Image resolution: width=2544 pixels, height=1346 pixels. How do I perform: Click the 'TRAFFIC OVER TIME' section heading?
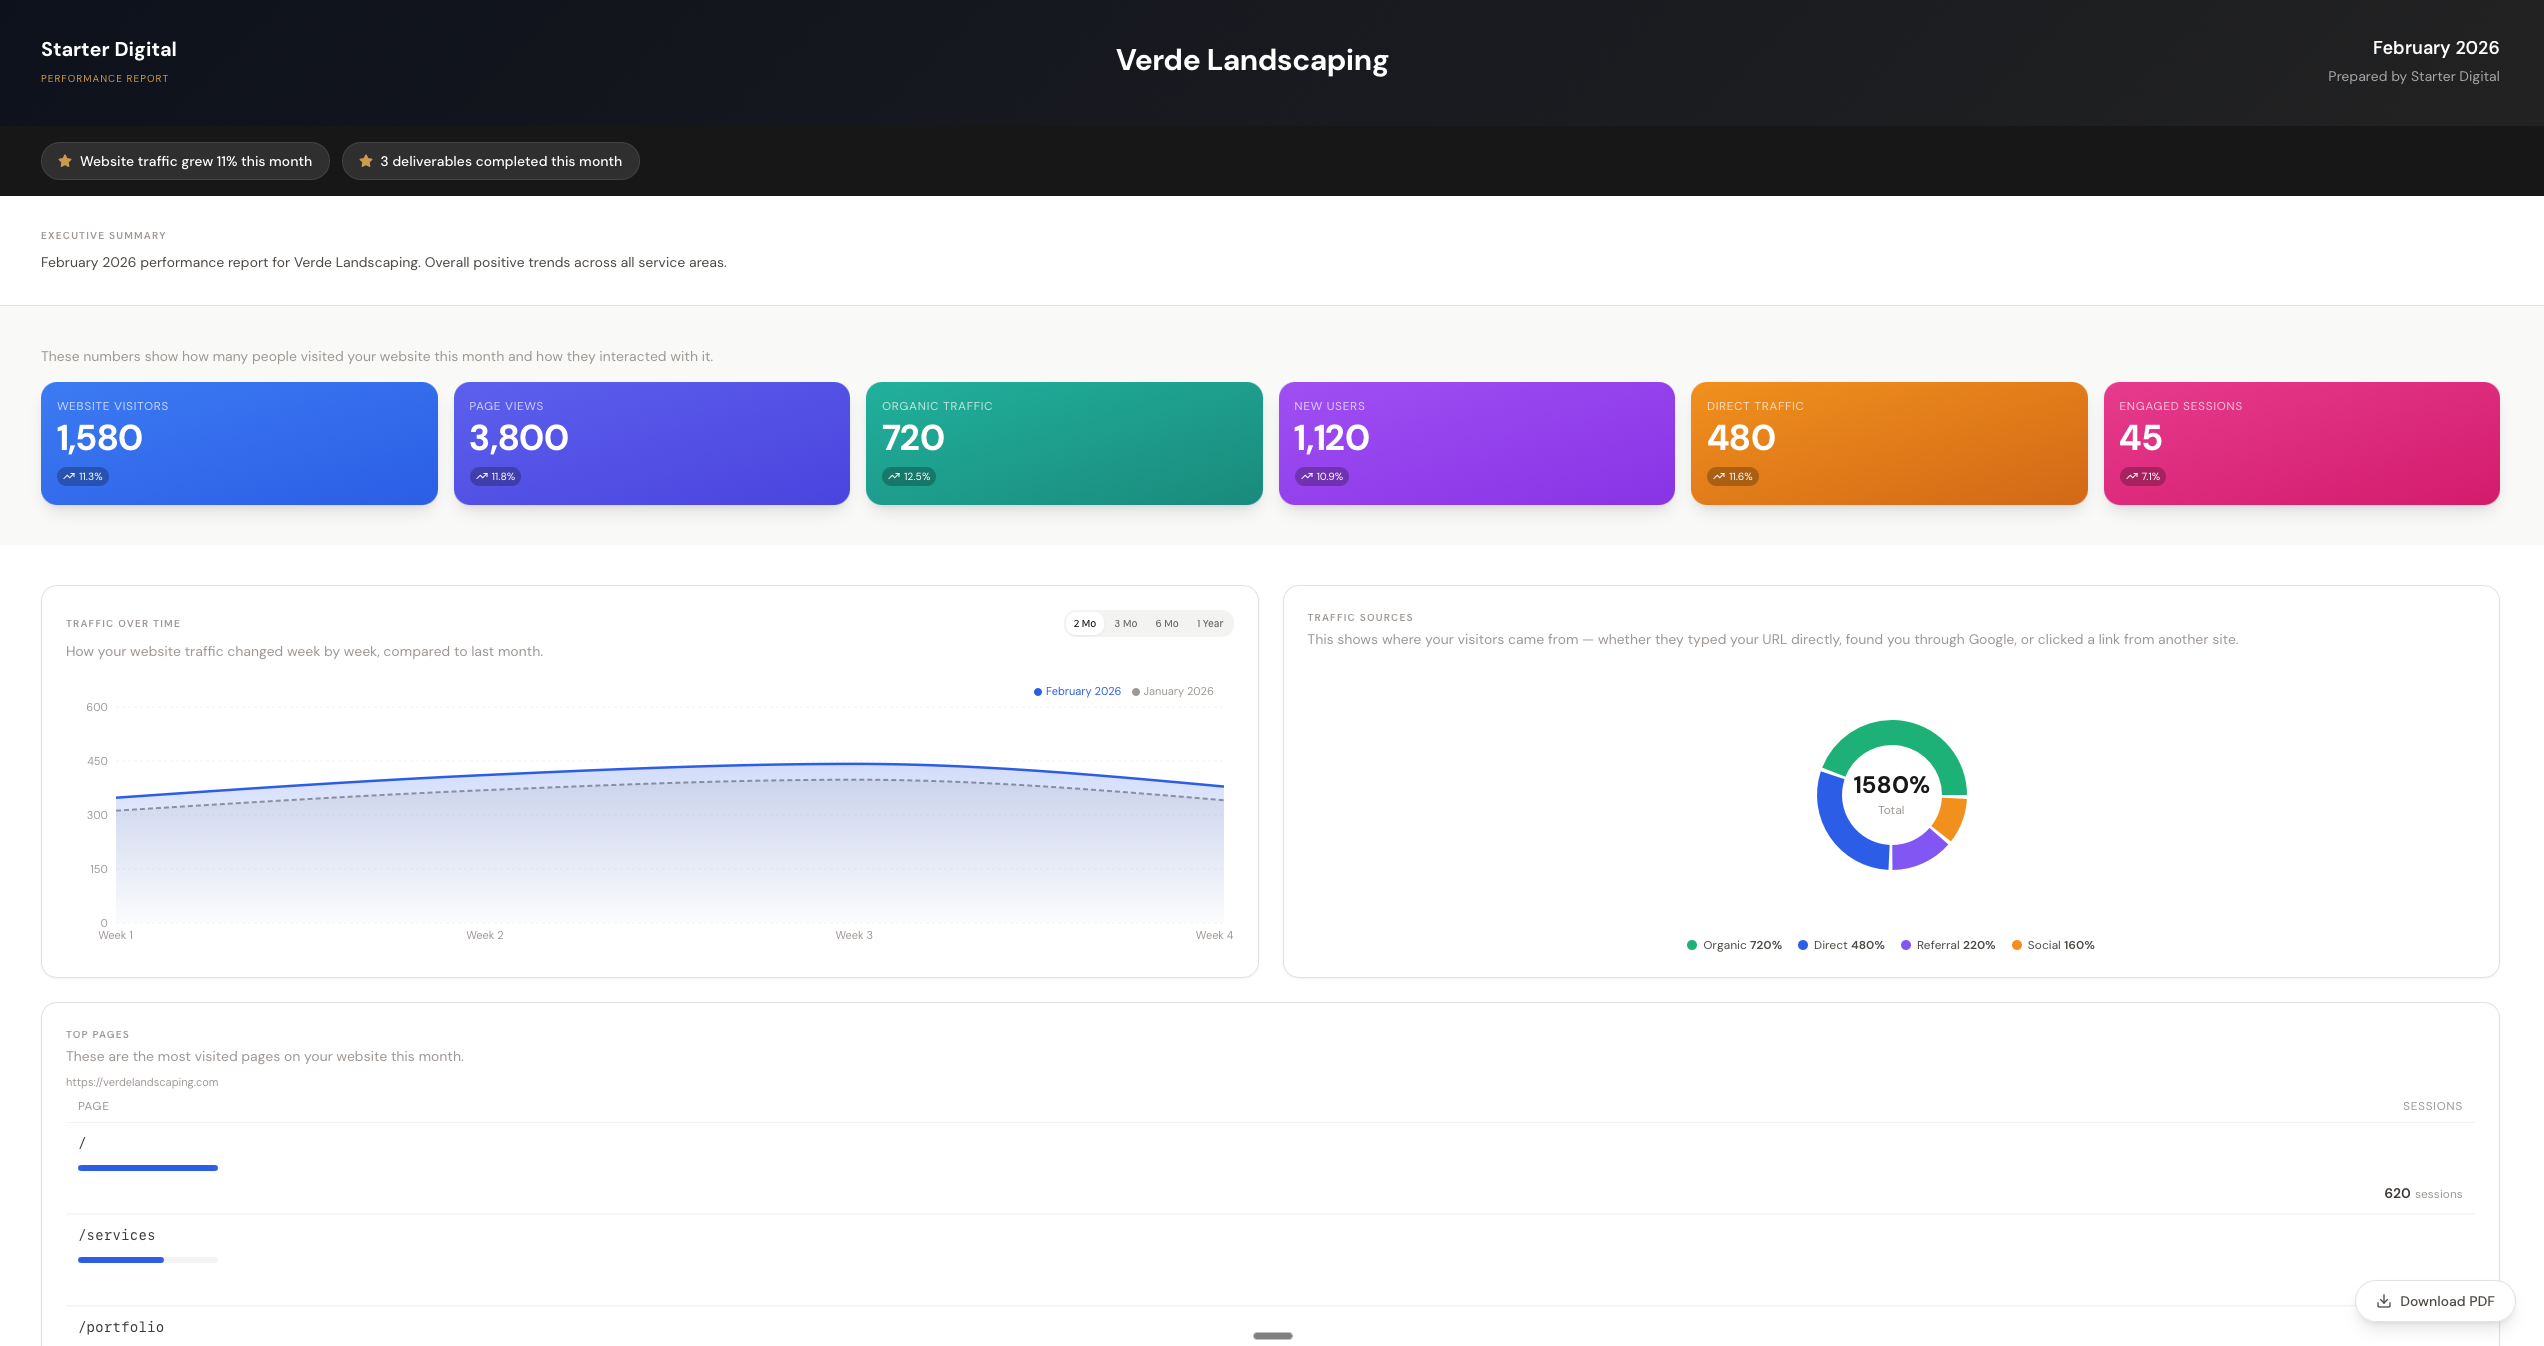[x=123, y=624]
